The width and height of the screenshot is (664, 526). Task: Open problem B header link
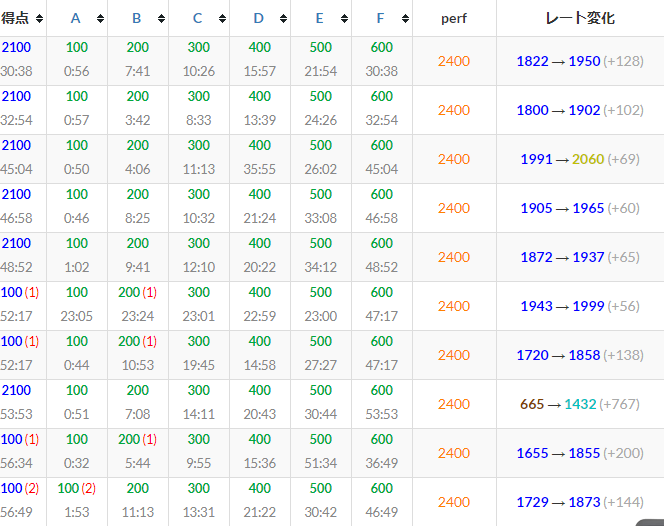(136, 18)
